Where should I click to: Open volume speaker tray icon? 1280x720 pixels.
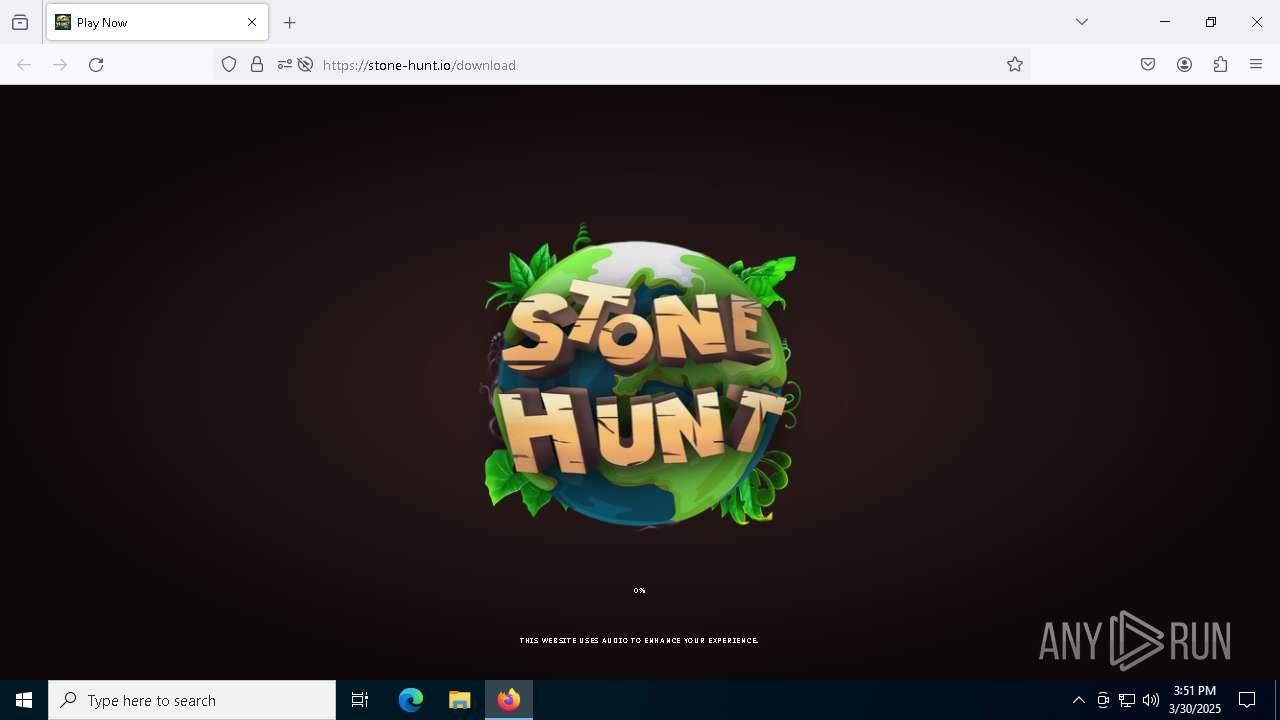pyautogui.click(x=1151, y=700)
